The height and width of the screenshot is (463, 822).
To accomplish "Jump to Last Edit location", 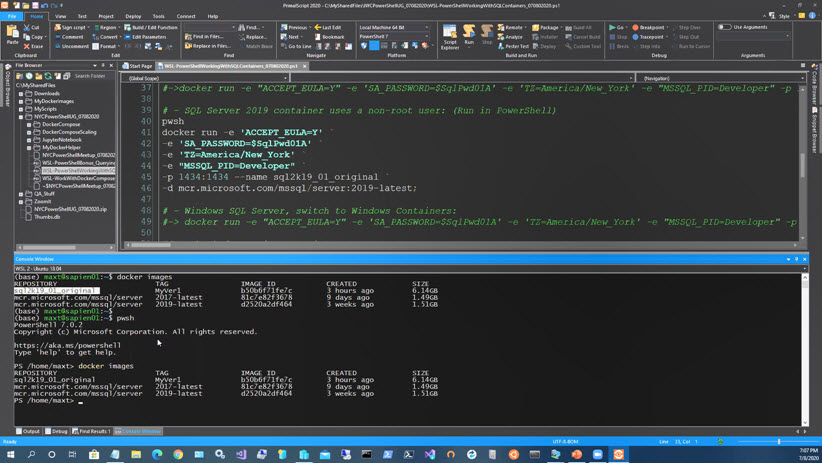I will [x=328, y=27].
